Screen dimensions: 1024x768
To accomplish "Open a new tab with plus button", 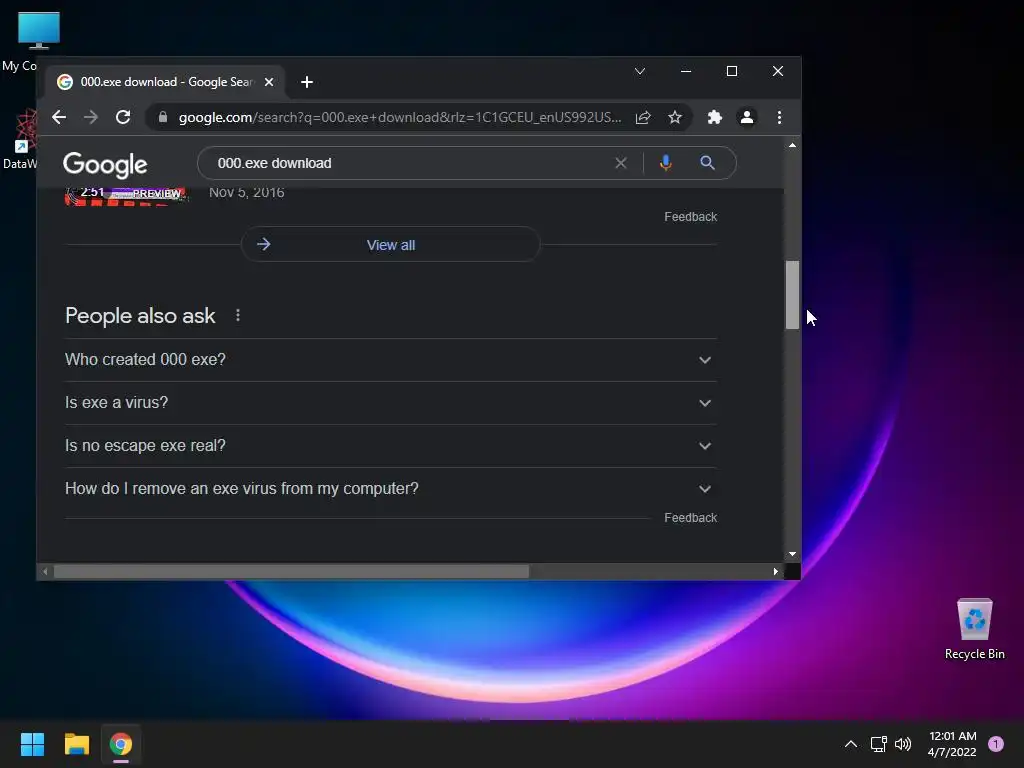I will tap(307, 82).
